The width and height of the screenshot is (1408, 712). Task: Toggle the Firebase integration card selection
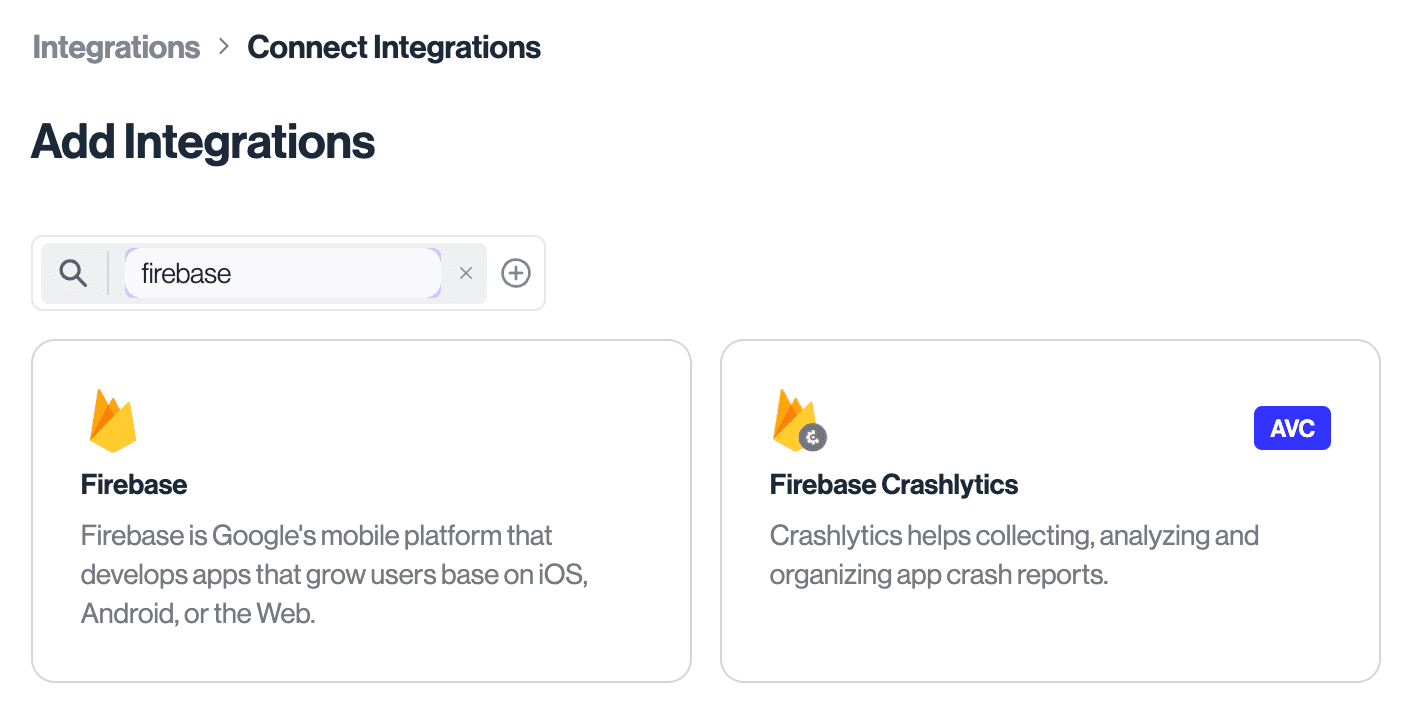(x=361, y=510)
